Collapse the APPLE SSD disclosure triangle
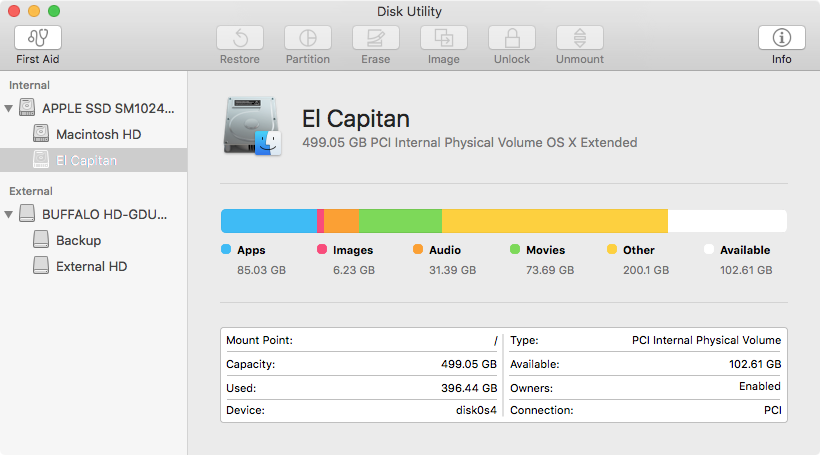 [x=8, y=108]
